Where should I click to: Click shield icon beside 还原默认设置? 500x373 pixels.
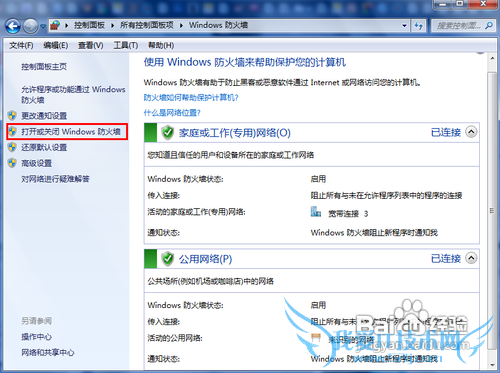[12, 147]
